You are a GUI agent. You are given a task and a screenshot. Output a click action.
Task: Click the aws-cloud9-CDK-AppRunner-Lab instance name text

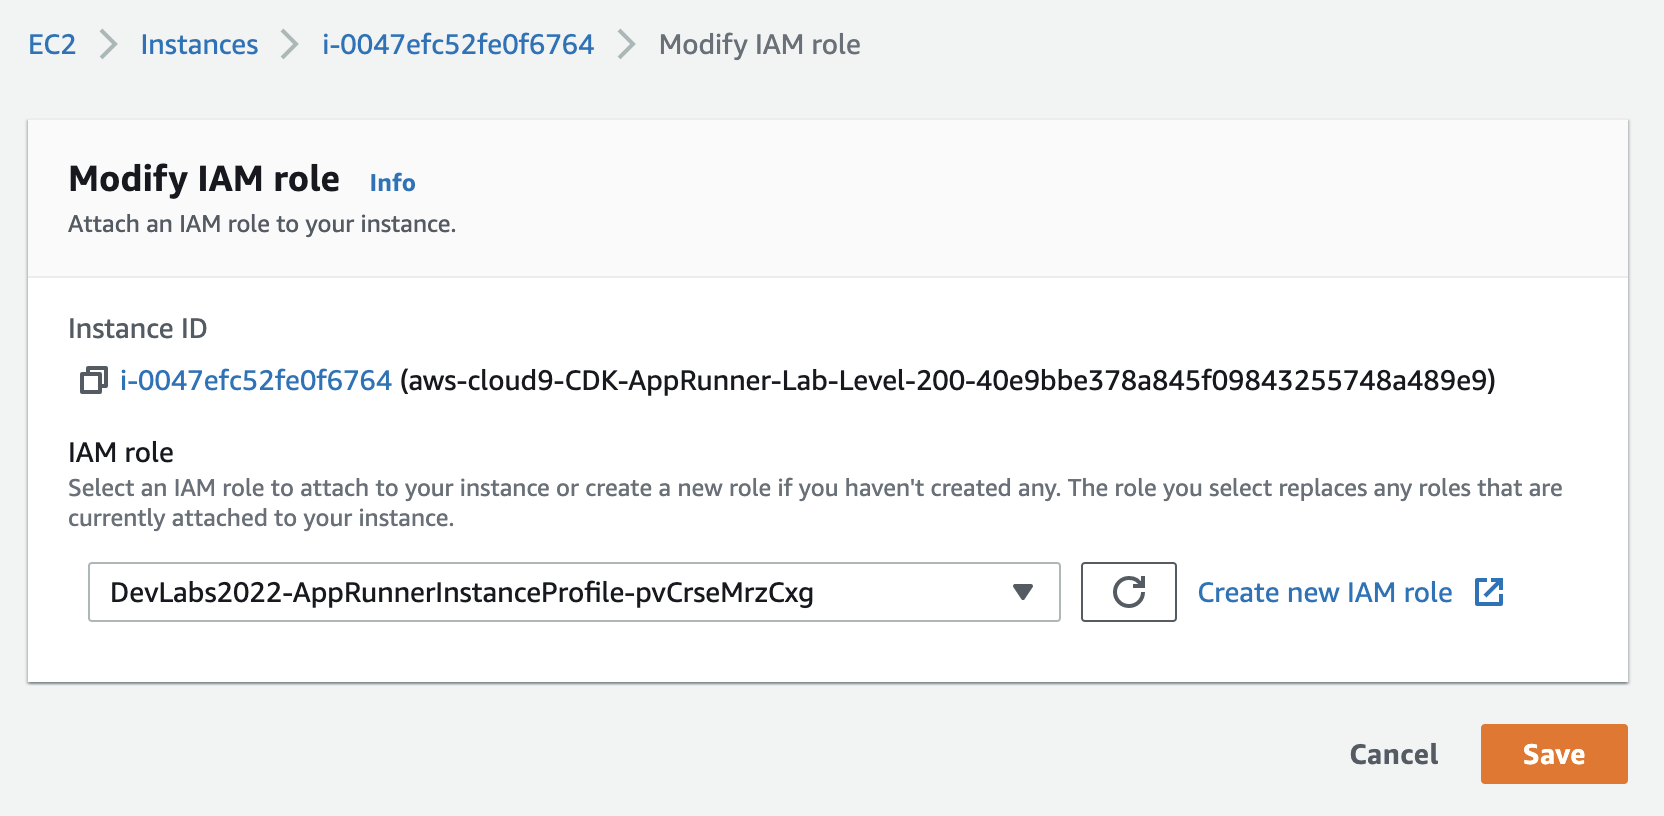948,381
